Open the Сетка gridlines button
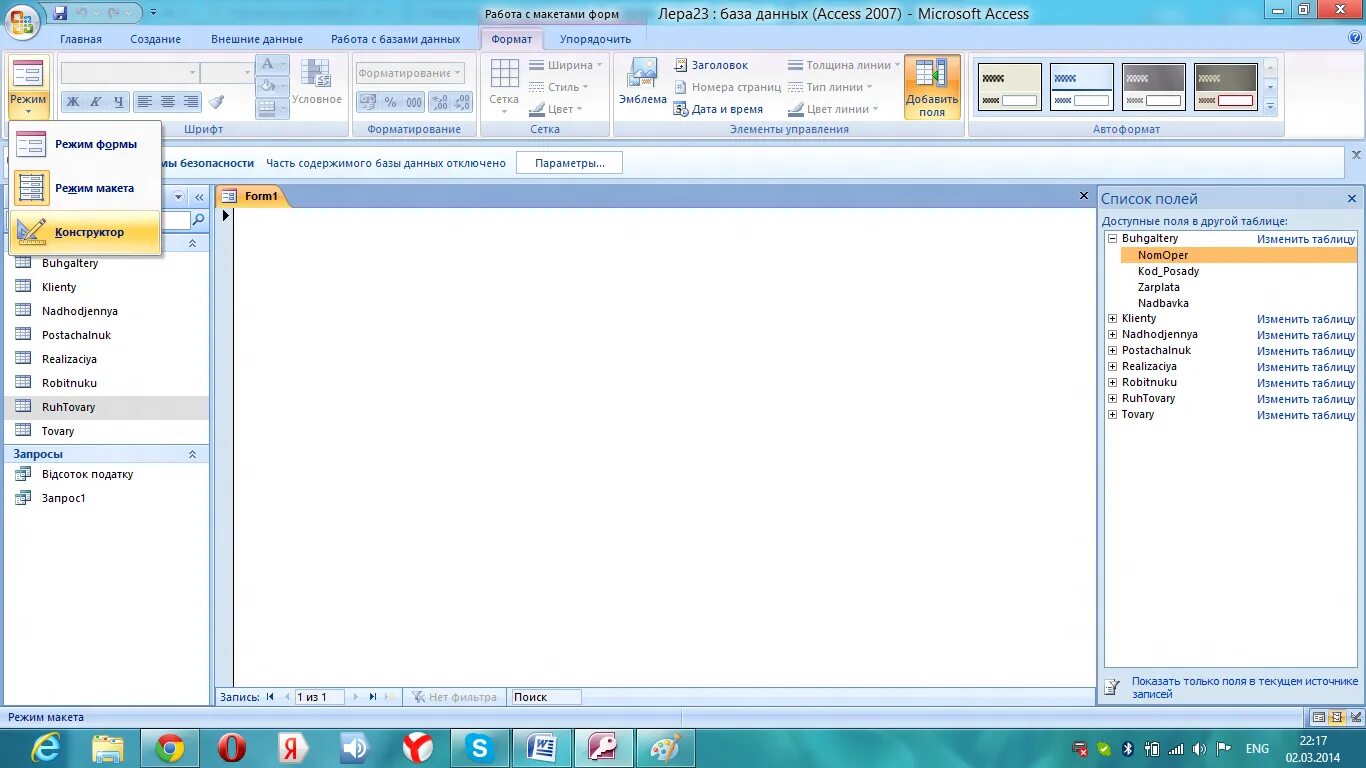 point(504,86)
